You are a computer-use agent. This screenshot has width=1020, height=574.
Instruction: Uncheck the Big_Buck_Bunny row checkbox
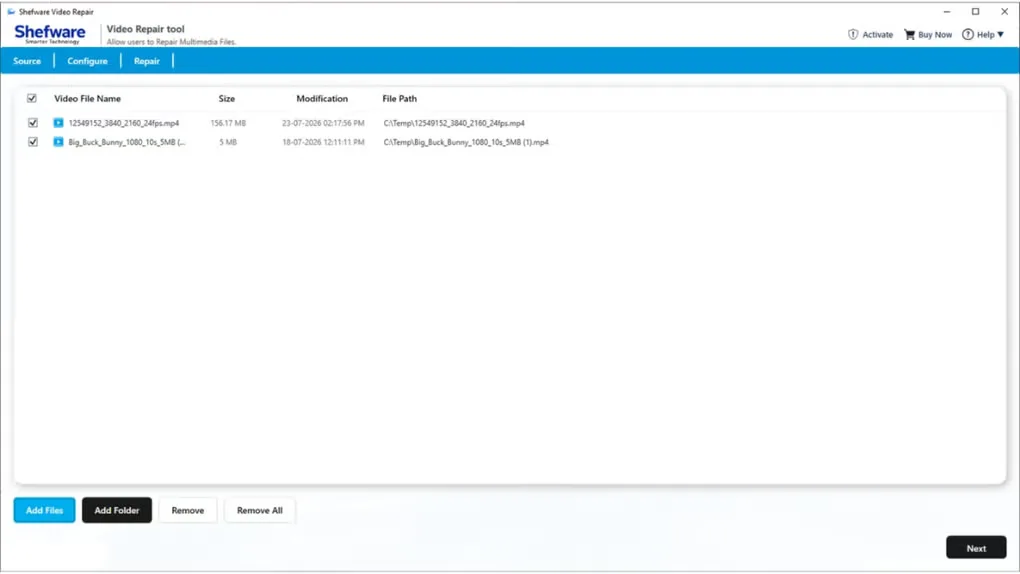(x=33, y=142)
